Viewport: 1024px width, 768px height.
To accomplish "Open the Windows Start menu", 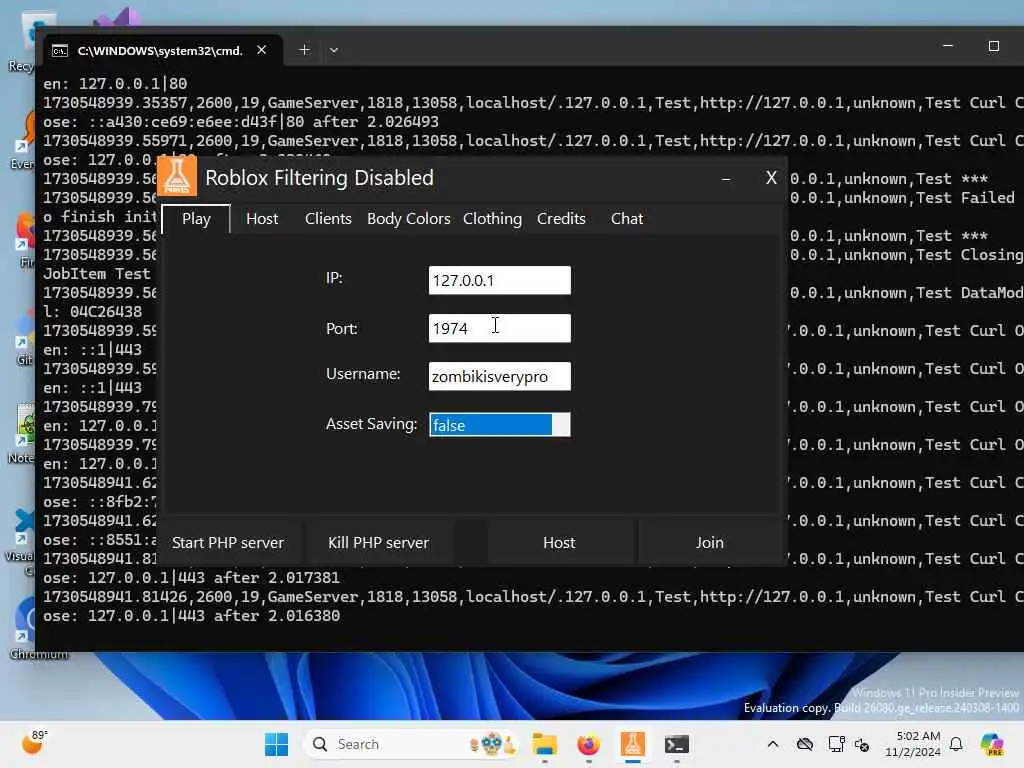I will pos(276,744).
